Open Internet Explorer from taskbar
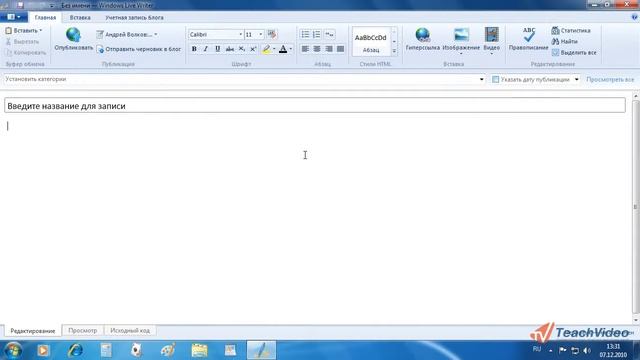Viewport: 640px width, 360px height. (x=75, y=350)
